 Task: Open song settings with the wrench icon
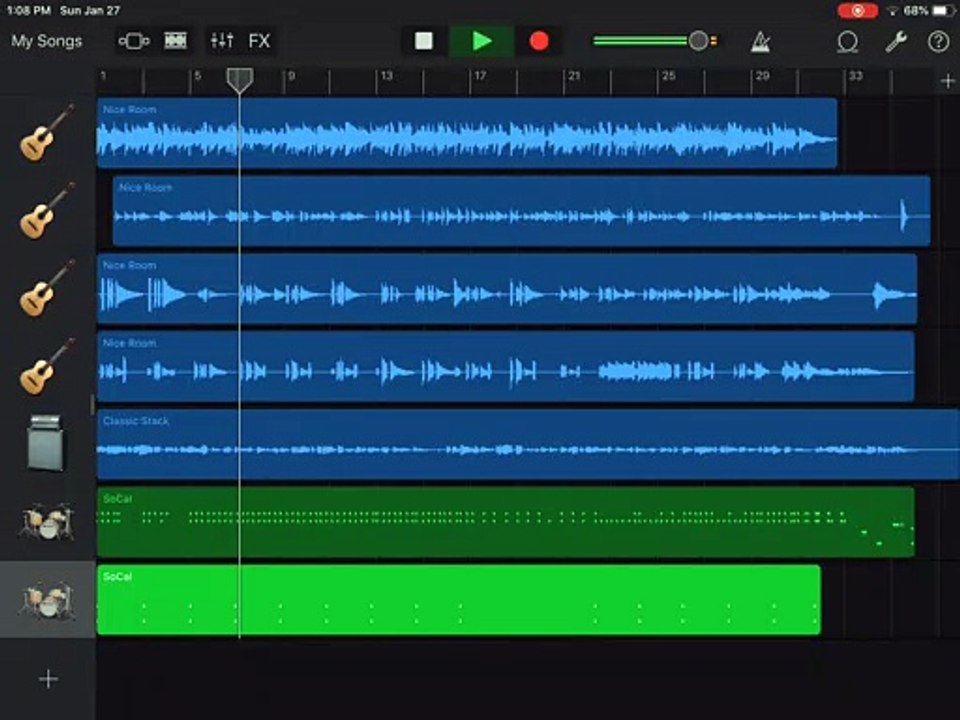pos(896,42)
